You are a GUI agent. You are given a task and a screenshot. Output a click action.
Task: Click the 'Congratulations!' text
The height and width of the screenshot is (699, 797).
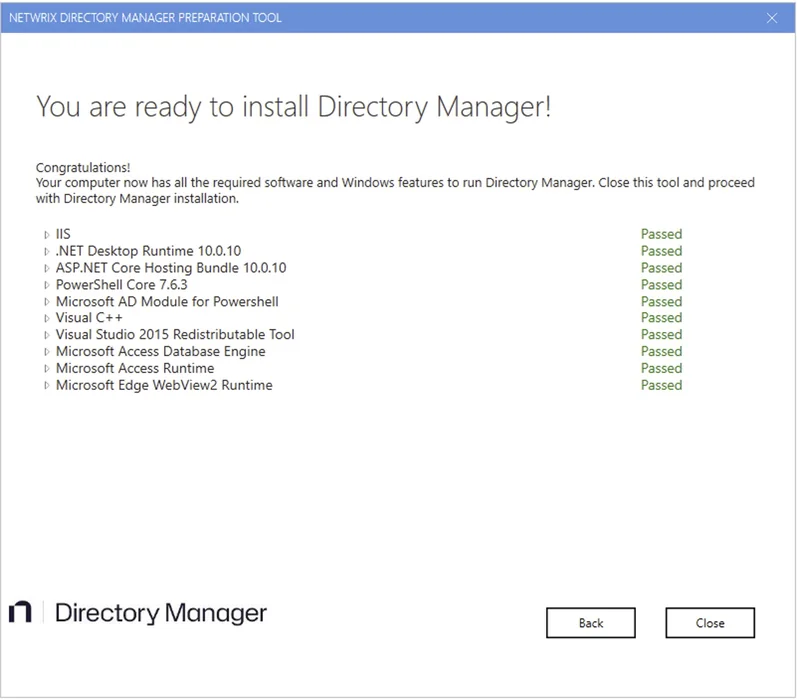point(83,167)
